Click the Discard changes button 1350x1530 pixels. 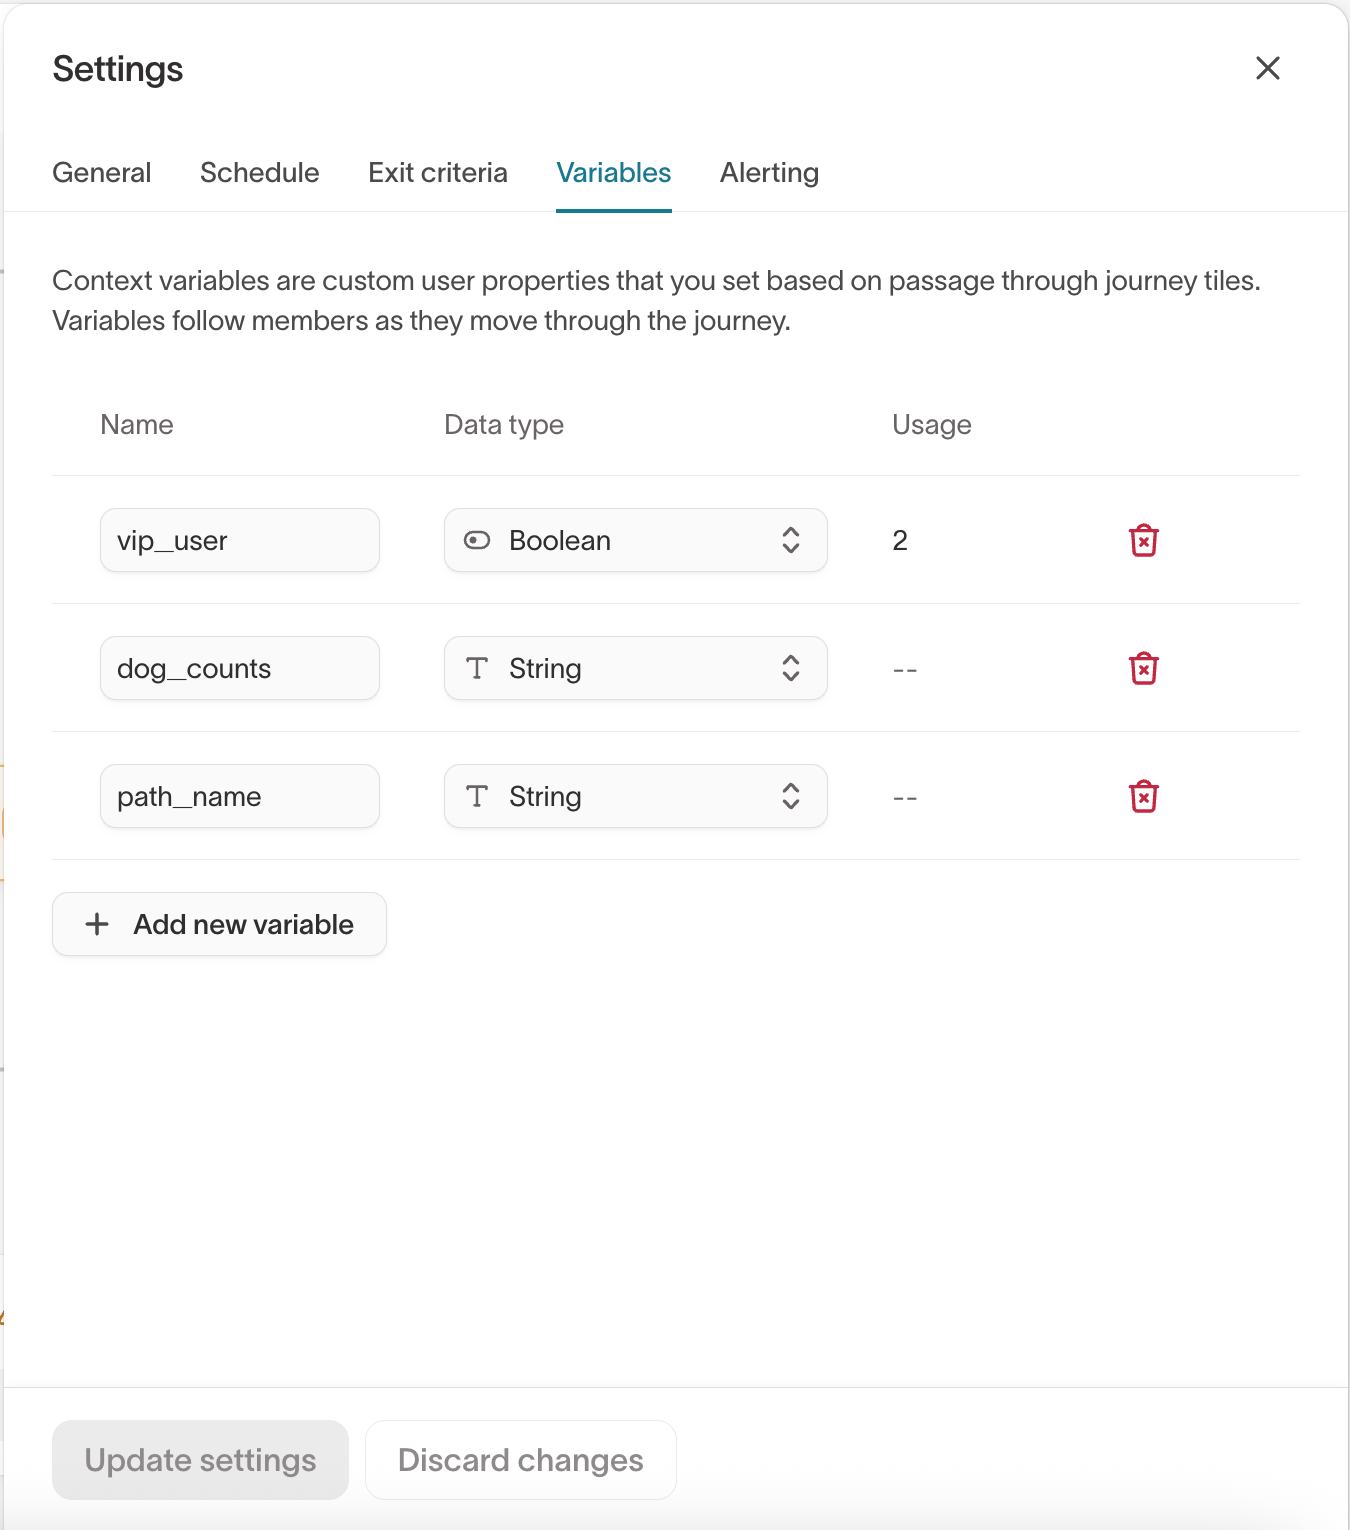point(520,1459)
